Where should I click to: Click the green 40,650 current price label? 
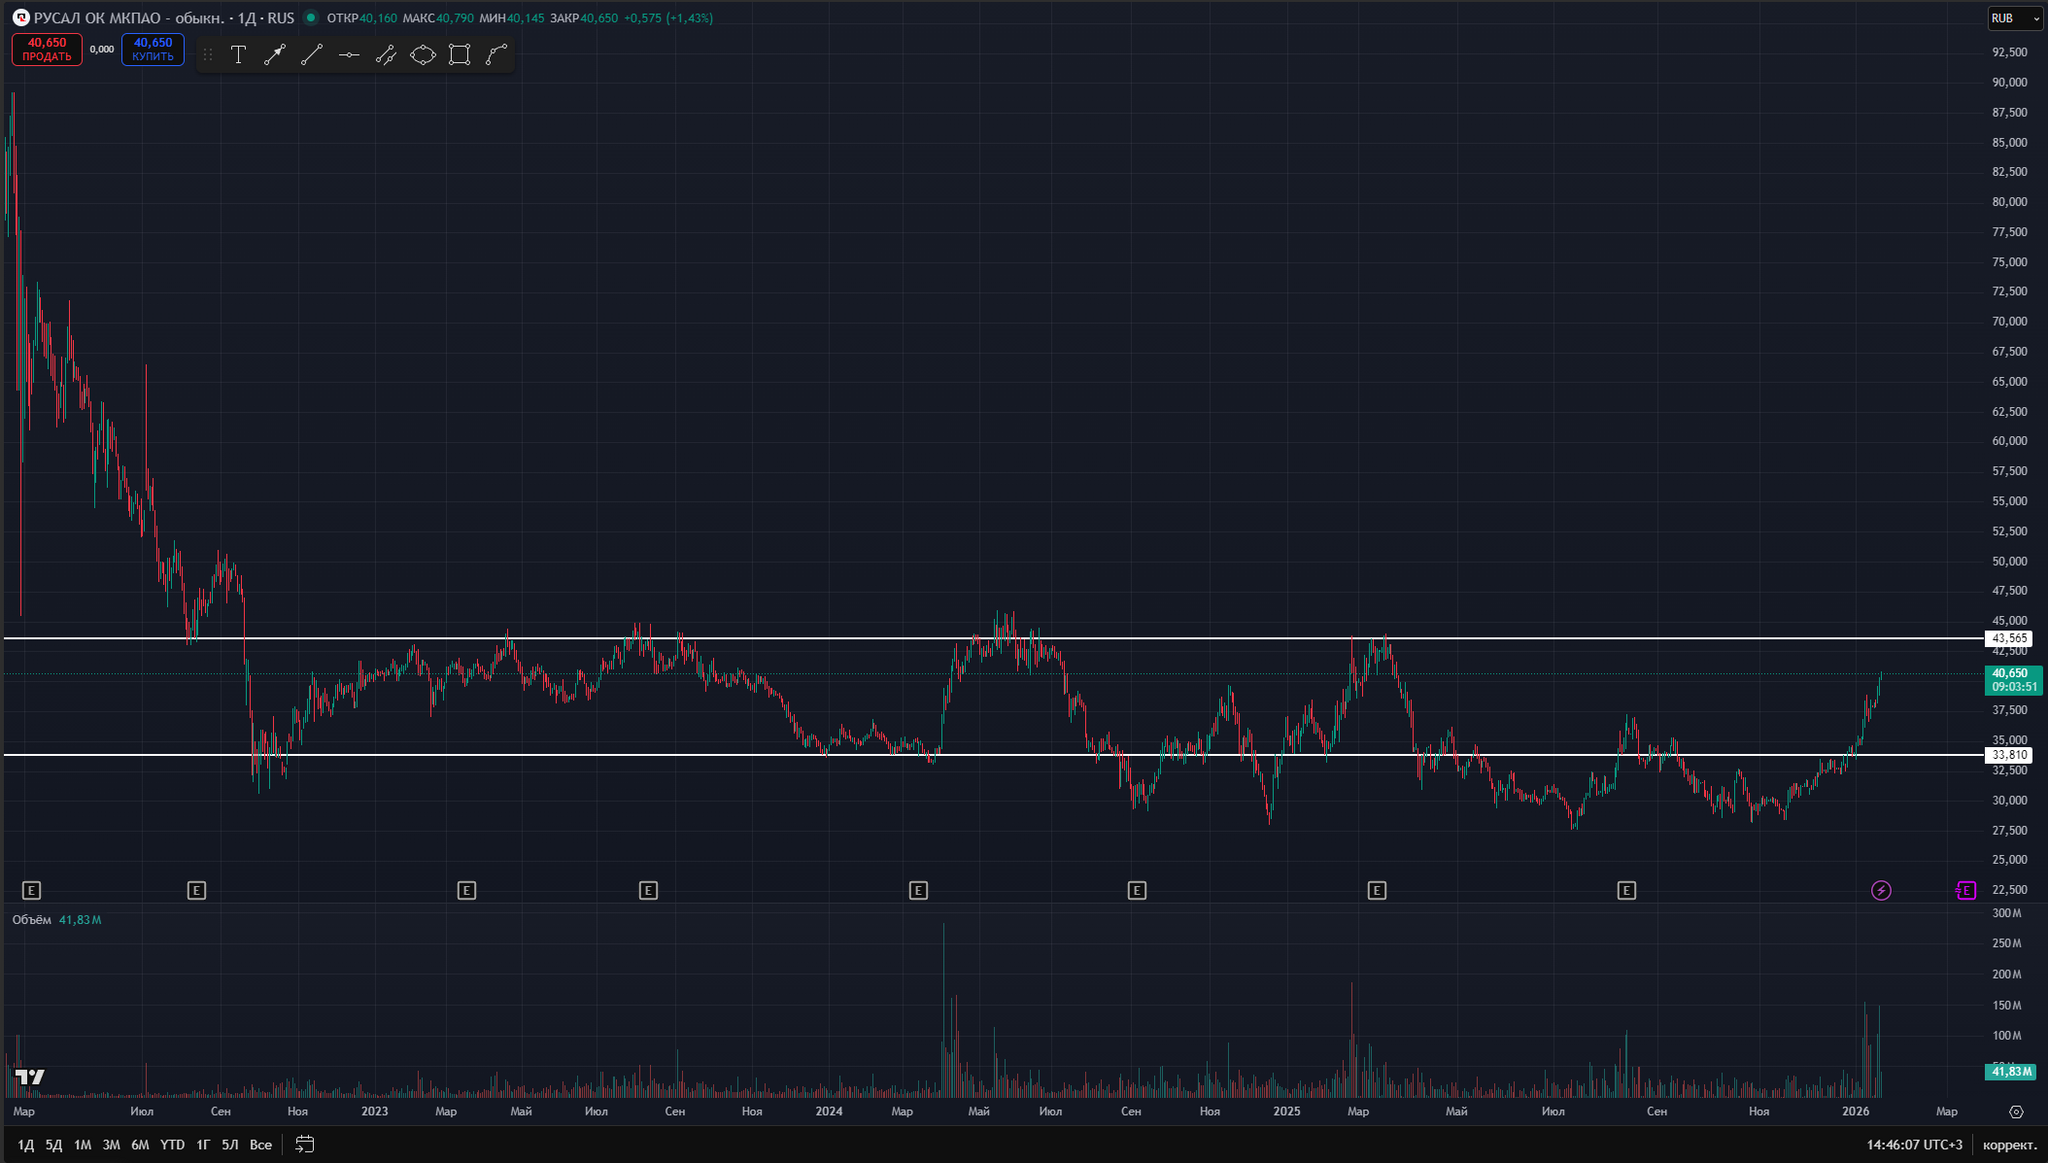coord(2013,680)
